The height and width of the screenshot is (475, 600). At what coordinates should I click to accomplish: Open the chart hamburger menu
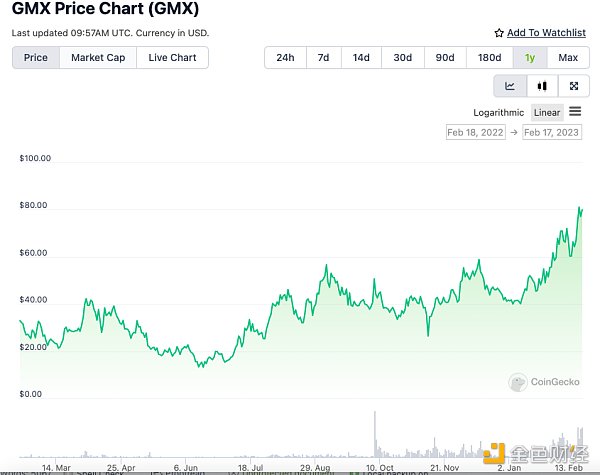[575, 111]
